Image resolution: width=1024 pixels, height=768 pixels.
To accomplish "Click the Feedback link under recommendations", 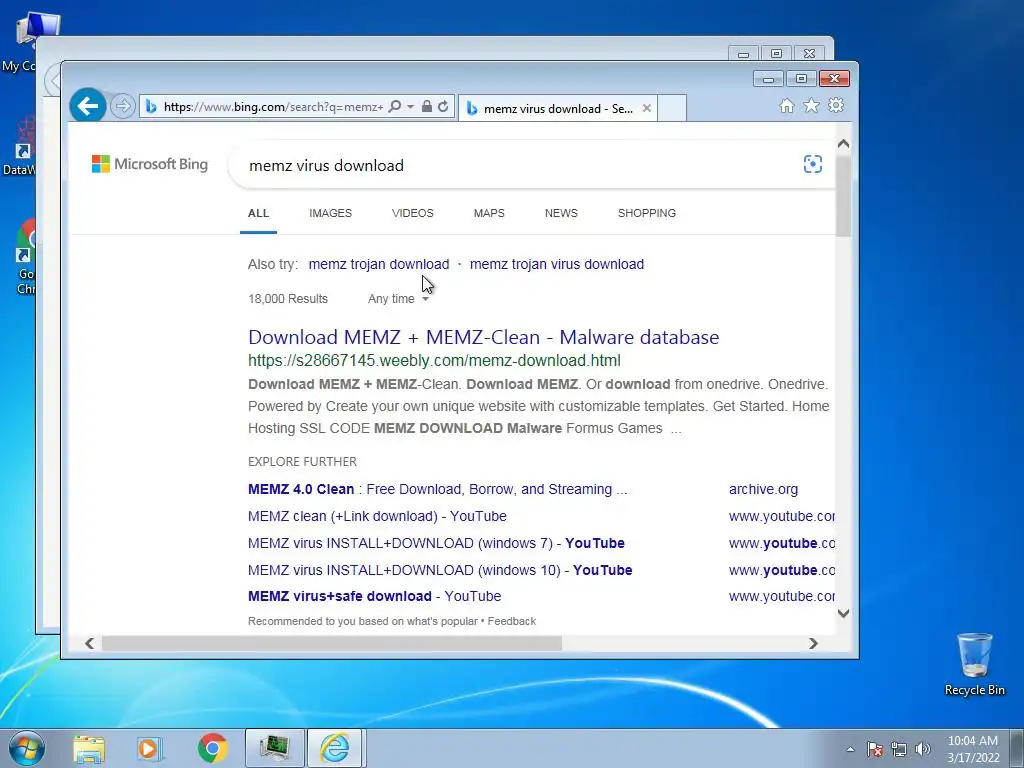I will [x=511, y=621].
